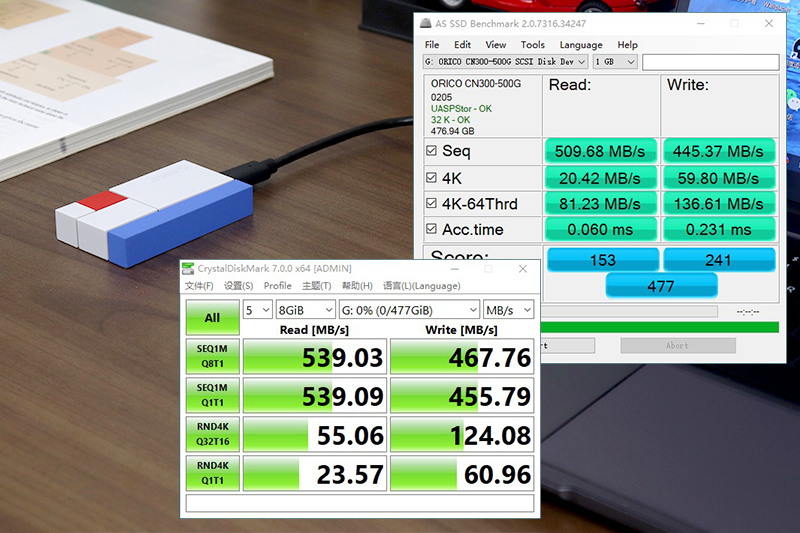Open the File menu in AS SSD Benchmark

tap(432, 45)
